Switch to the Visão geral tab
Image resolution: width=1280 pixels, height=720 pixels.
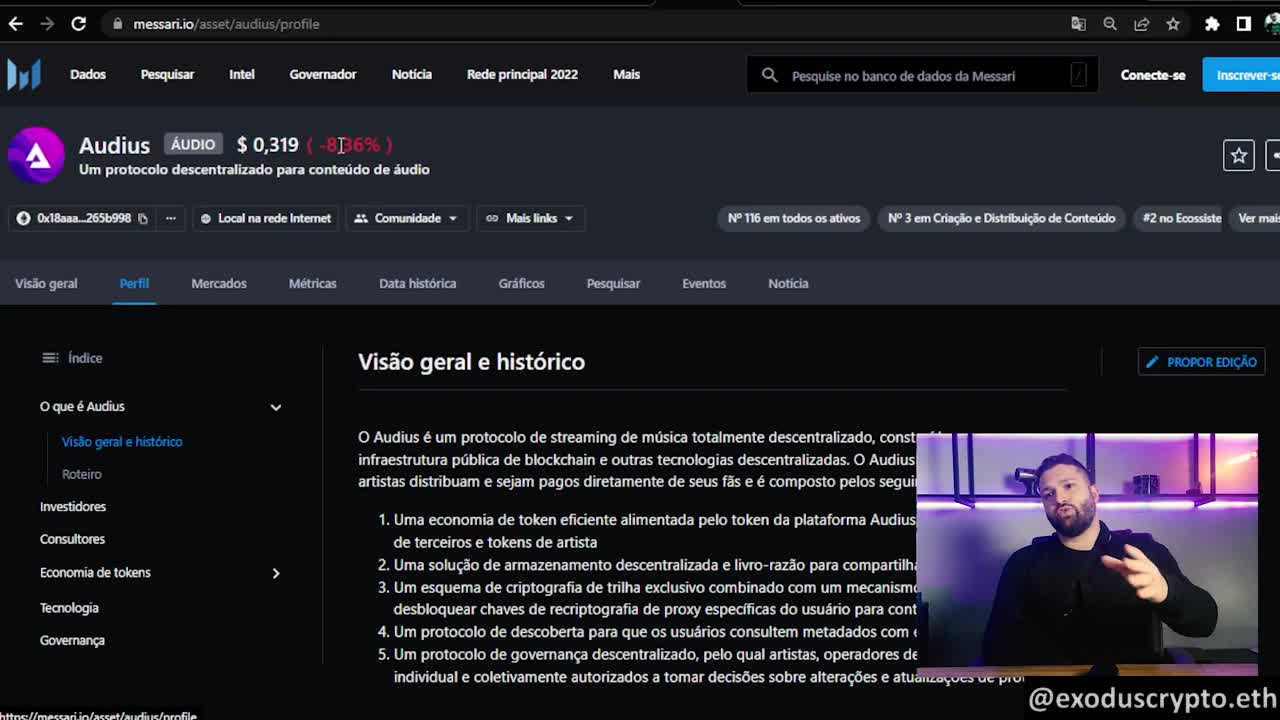[46, 283]
